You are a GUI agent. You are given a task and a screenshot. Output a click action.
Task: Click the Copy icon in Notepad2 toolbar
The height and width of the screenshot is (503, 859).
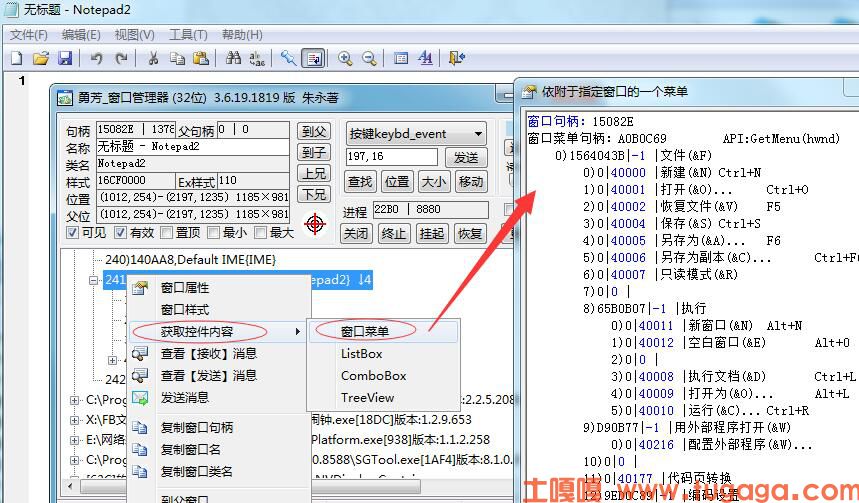click(177, 58)
